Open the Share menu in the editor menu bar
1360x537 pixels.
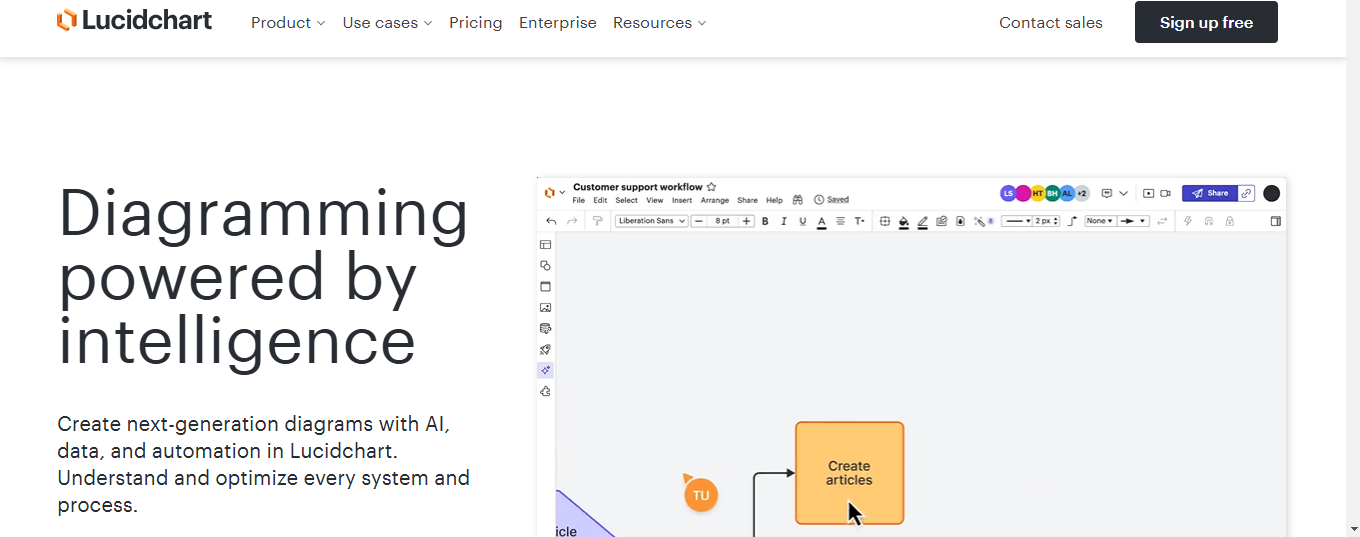[747, 200]
